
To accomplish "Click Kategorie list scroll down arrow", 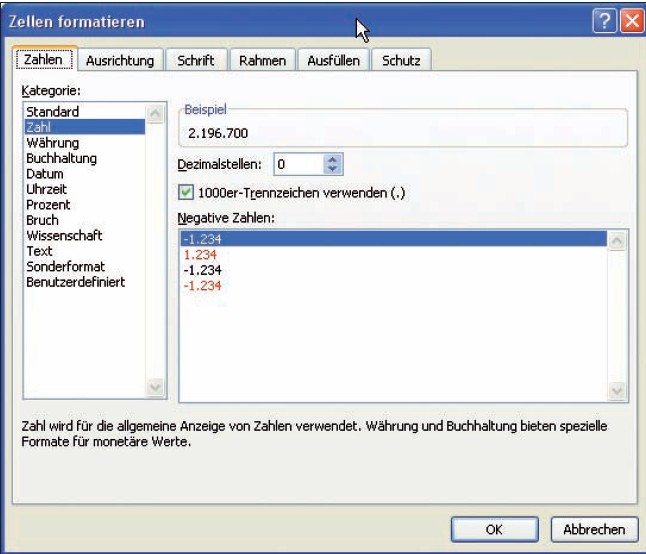I will (155, 387).
